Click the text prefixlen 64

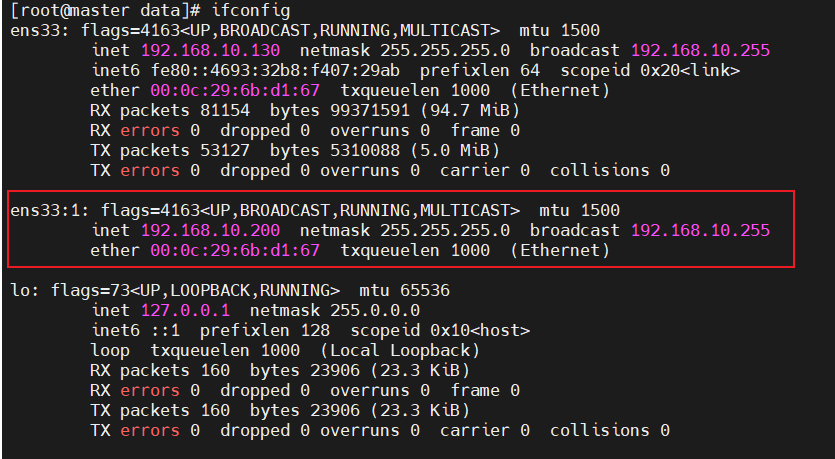point(480,70)
